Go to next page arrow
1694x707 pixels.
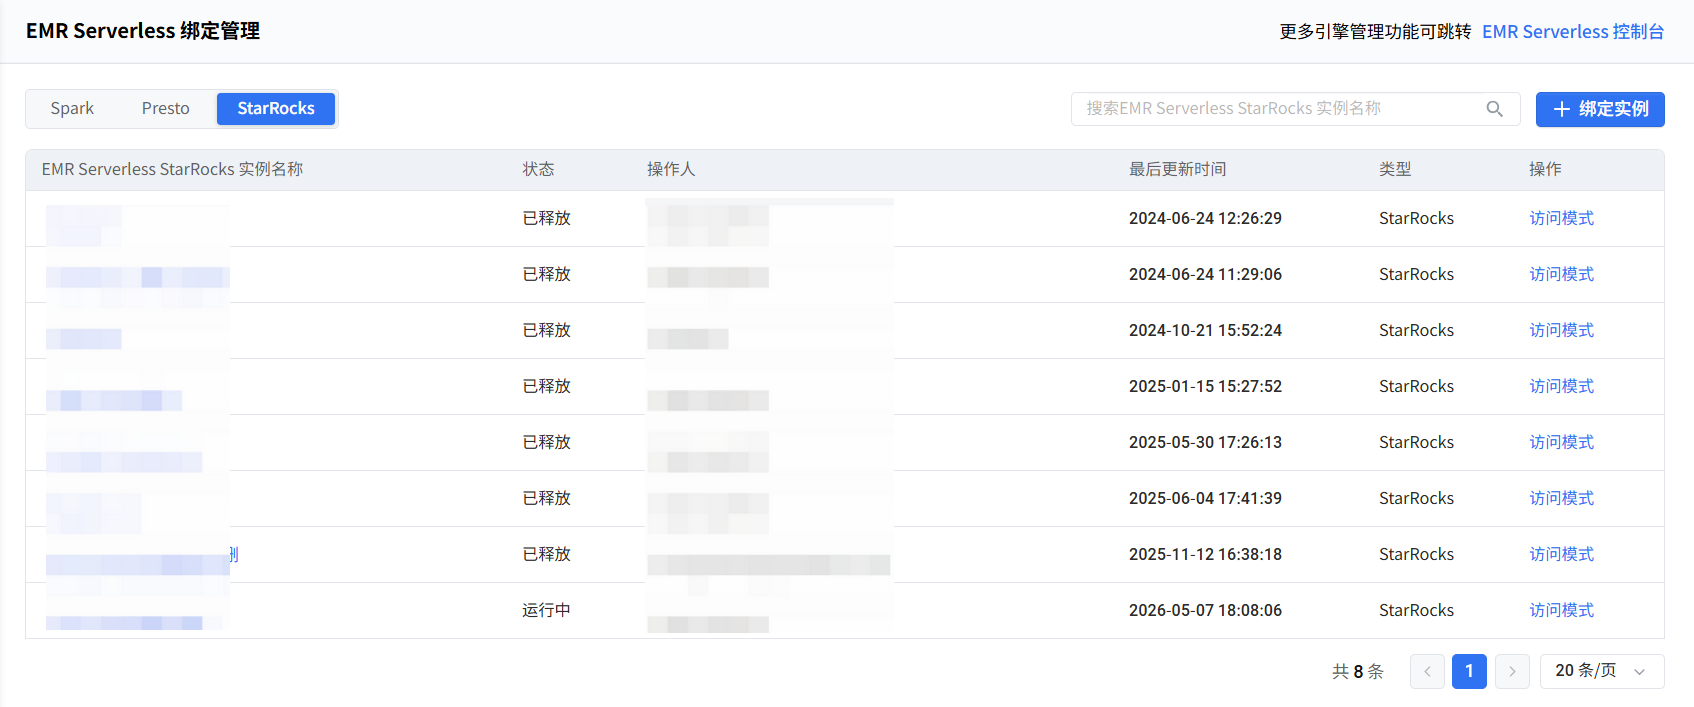pos(1512,671)
